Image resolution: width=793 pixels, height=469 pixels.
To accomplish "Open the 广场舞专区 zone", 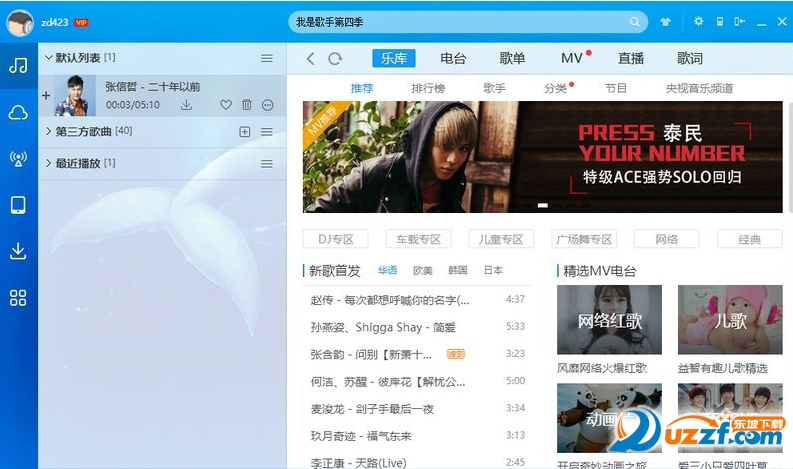I will 584,239.
